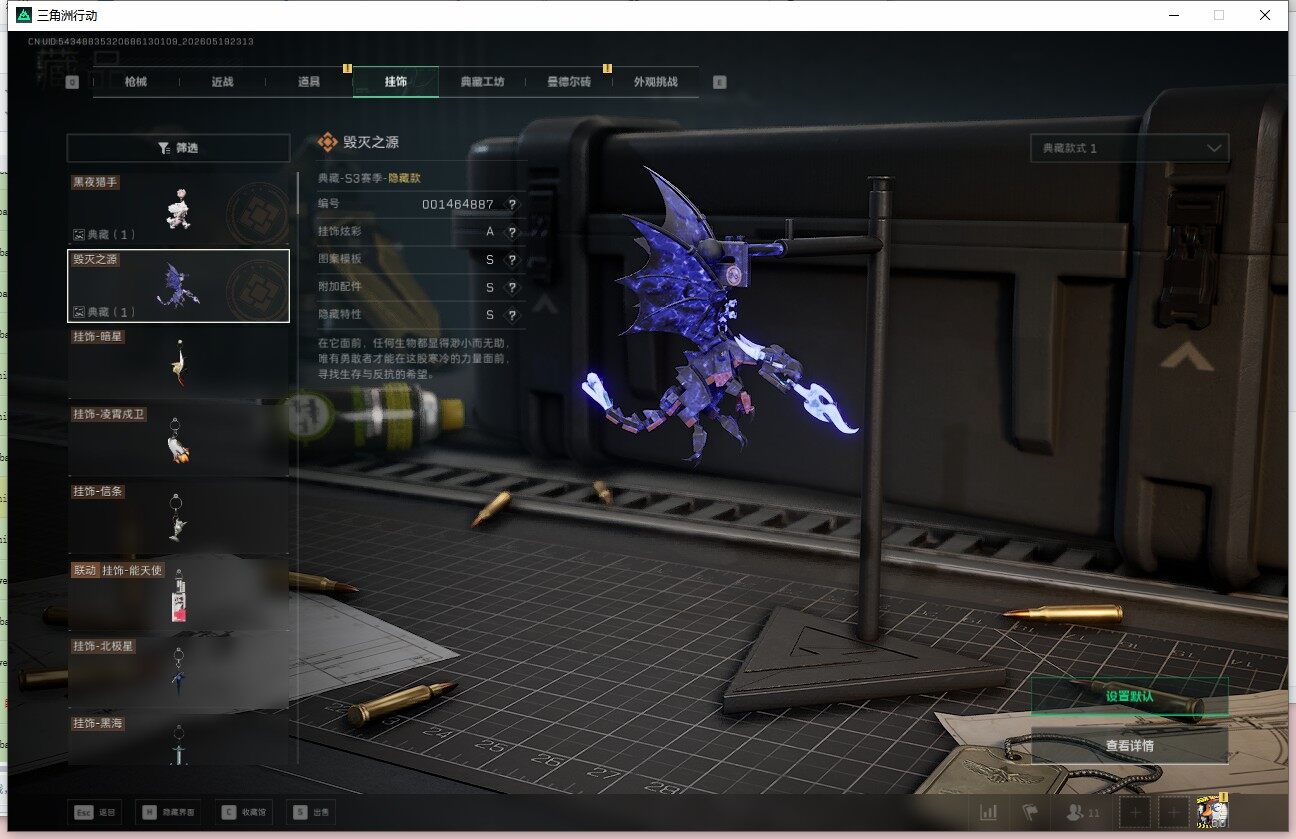Select the 挂饰 tab
Viewport: 1296px width, 839px height.
click(396, 82)
